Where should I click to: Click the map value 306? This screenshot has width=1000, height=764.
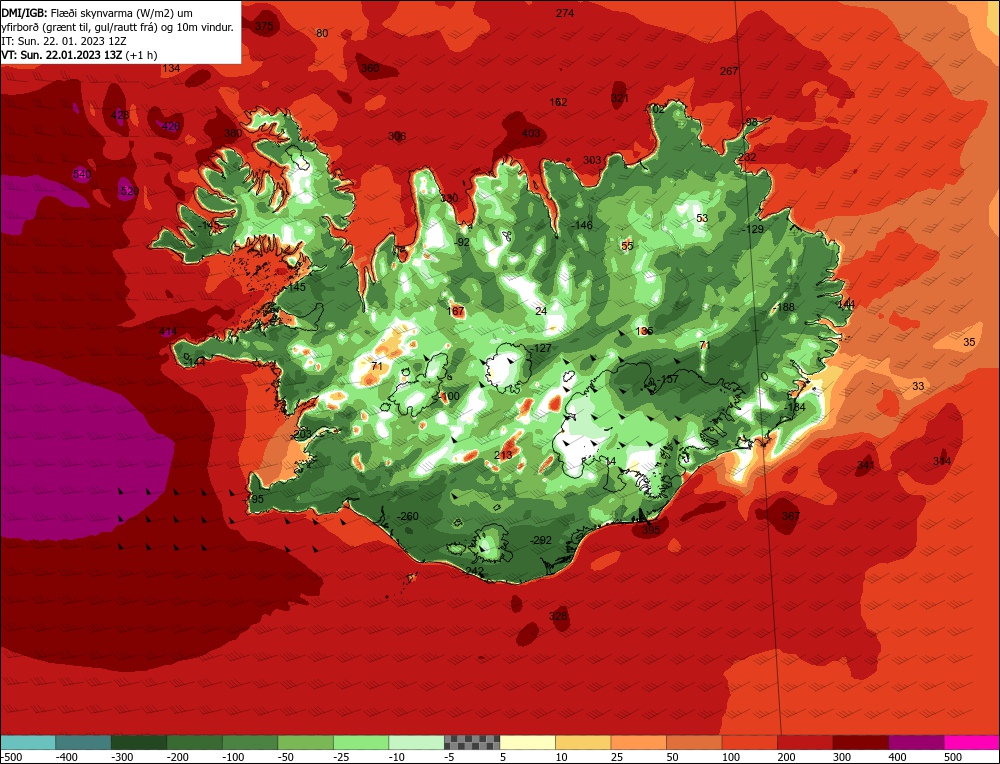[397, 136]
